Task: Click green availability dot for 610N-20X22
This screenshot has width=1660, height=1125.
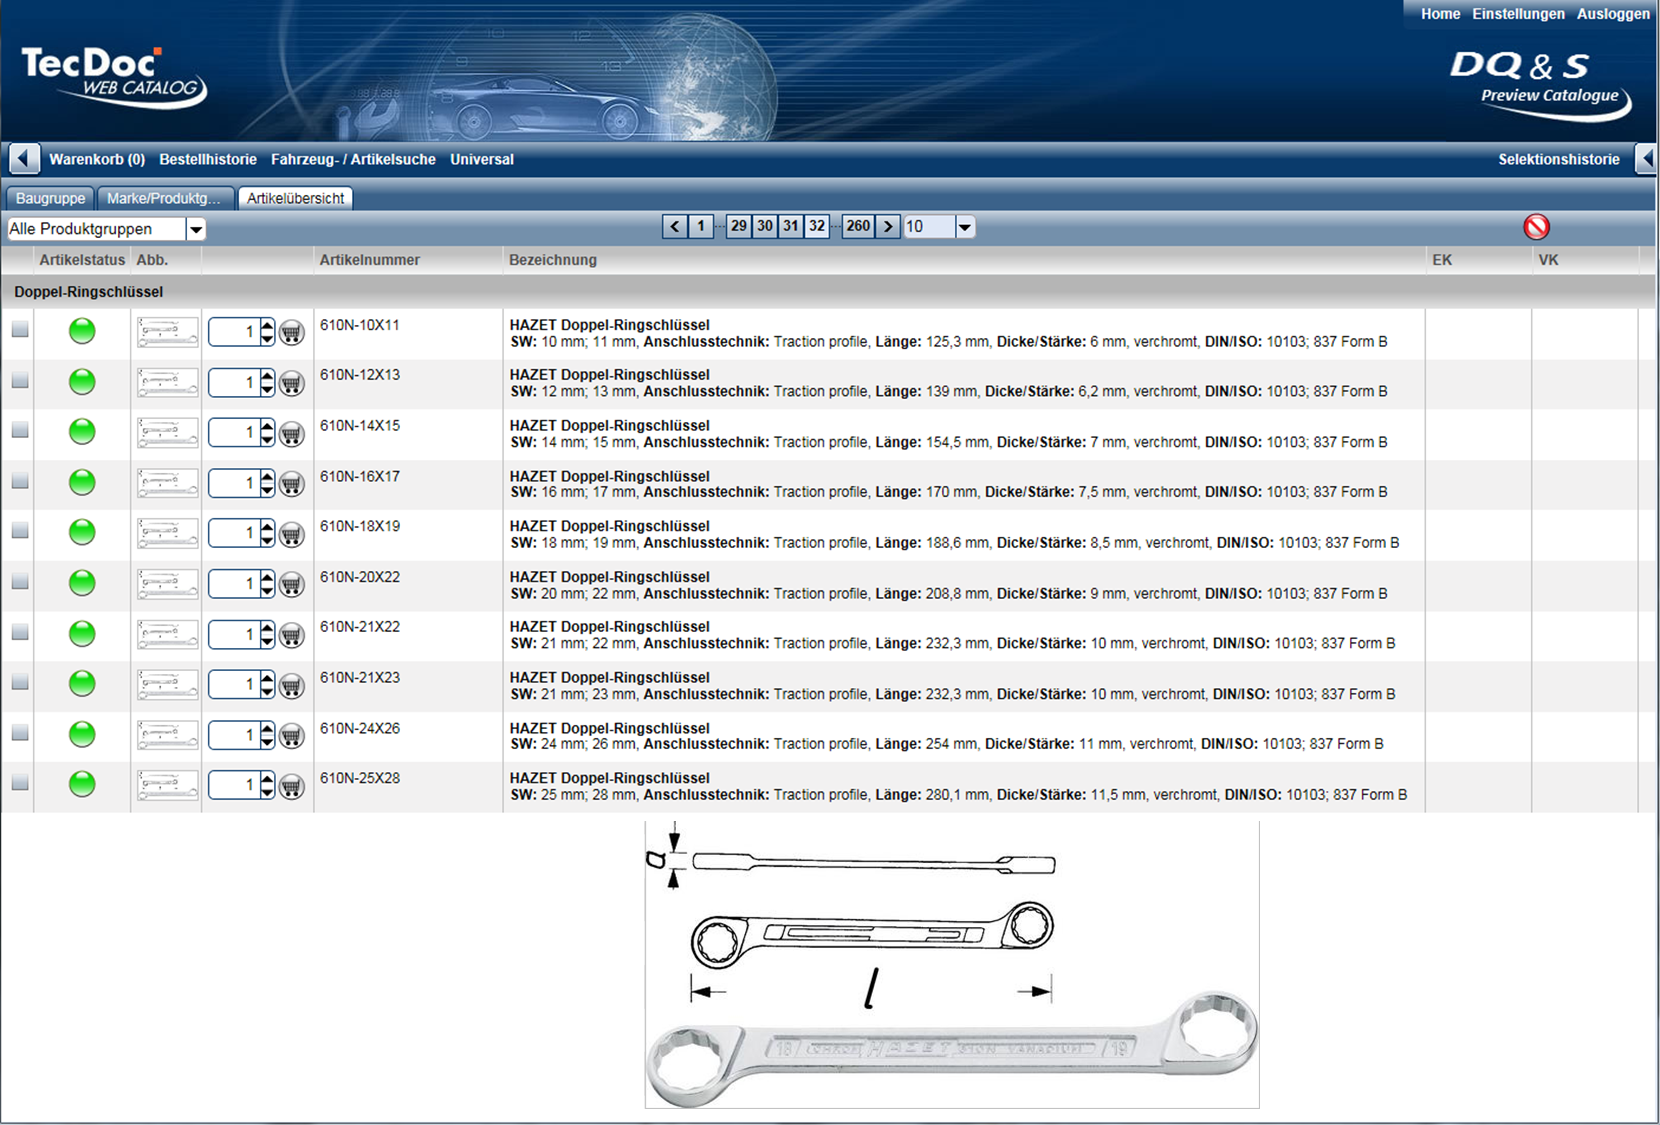Action: pyautogui.click(x=82, y=583)
